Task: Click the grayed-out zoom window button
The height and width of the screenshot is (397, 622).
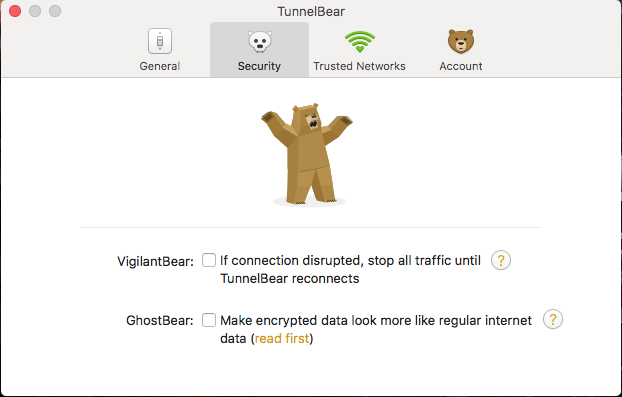Action: (x=55, y=11)
